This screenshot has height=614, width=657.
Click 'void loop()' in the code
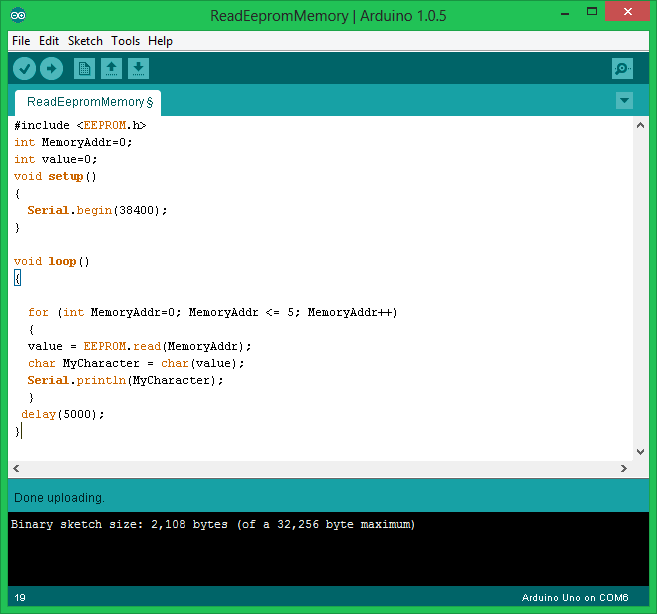(x=52, y=262)
